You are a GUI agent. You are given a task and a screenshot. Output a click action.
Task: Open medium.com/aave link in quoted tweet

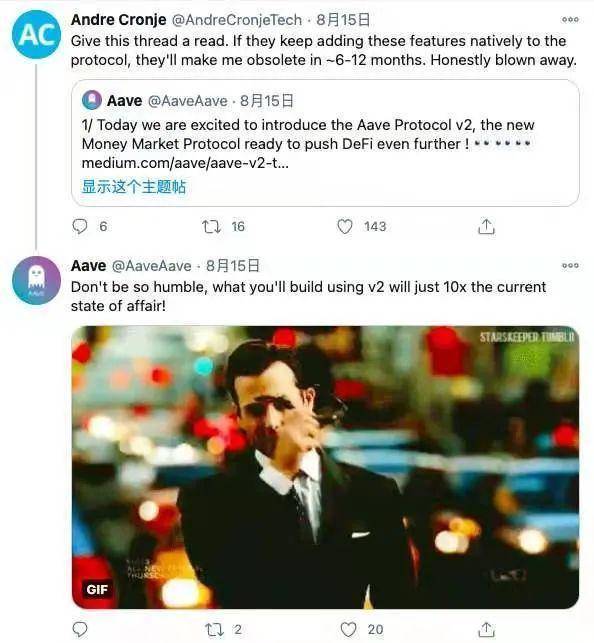click(185, 163)
